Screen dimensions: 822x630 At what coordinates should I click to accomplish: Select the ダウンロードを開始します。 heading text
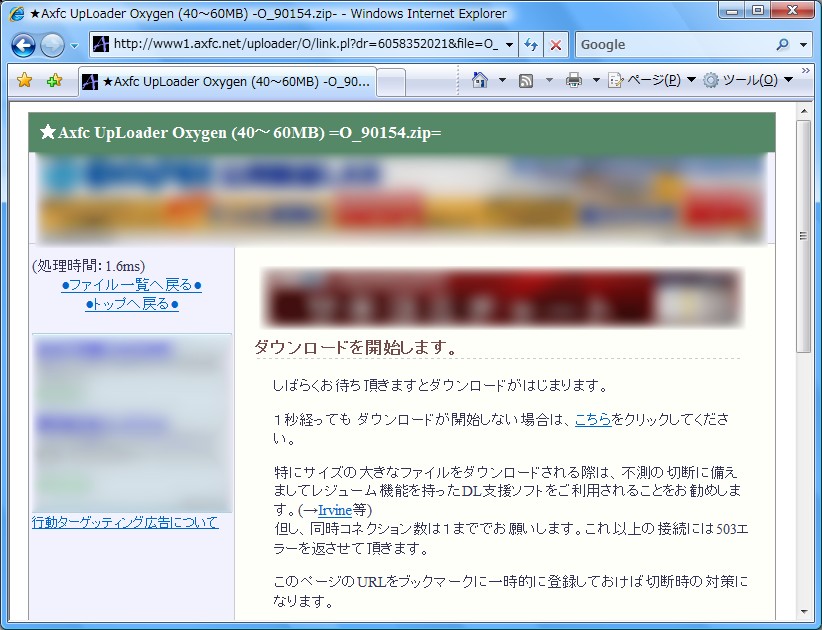tap(356, 347)
